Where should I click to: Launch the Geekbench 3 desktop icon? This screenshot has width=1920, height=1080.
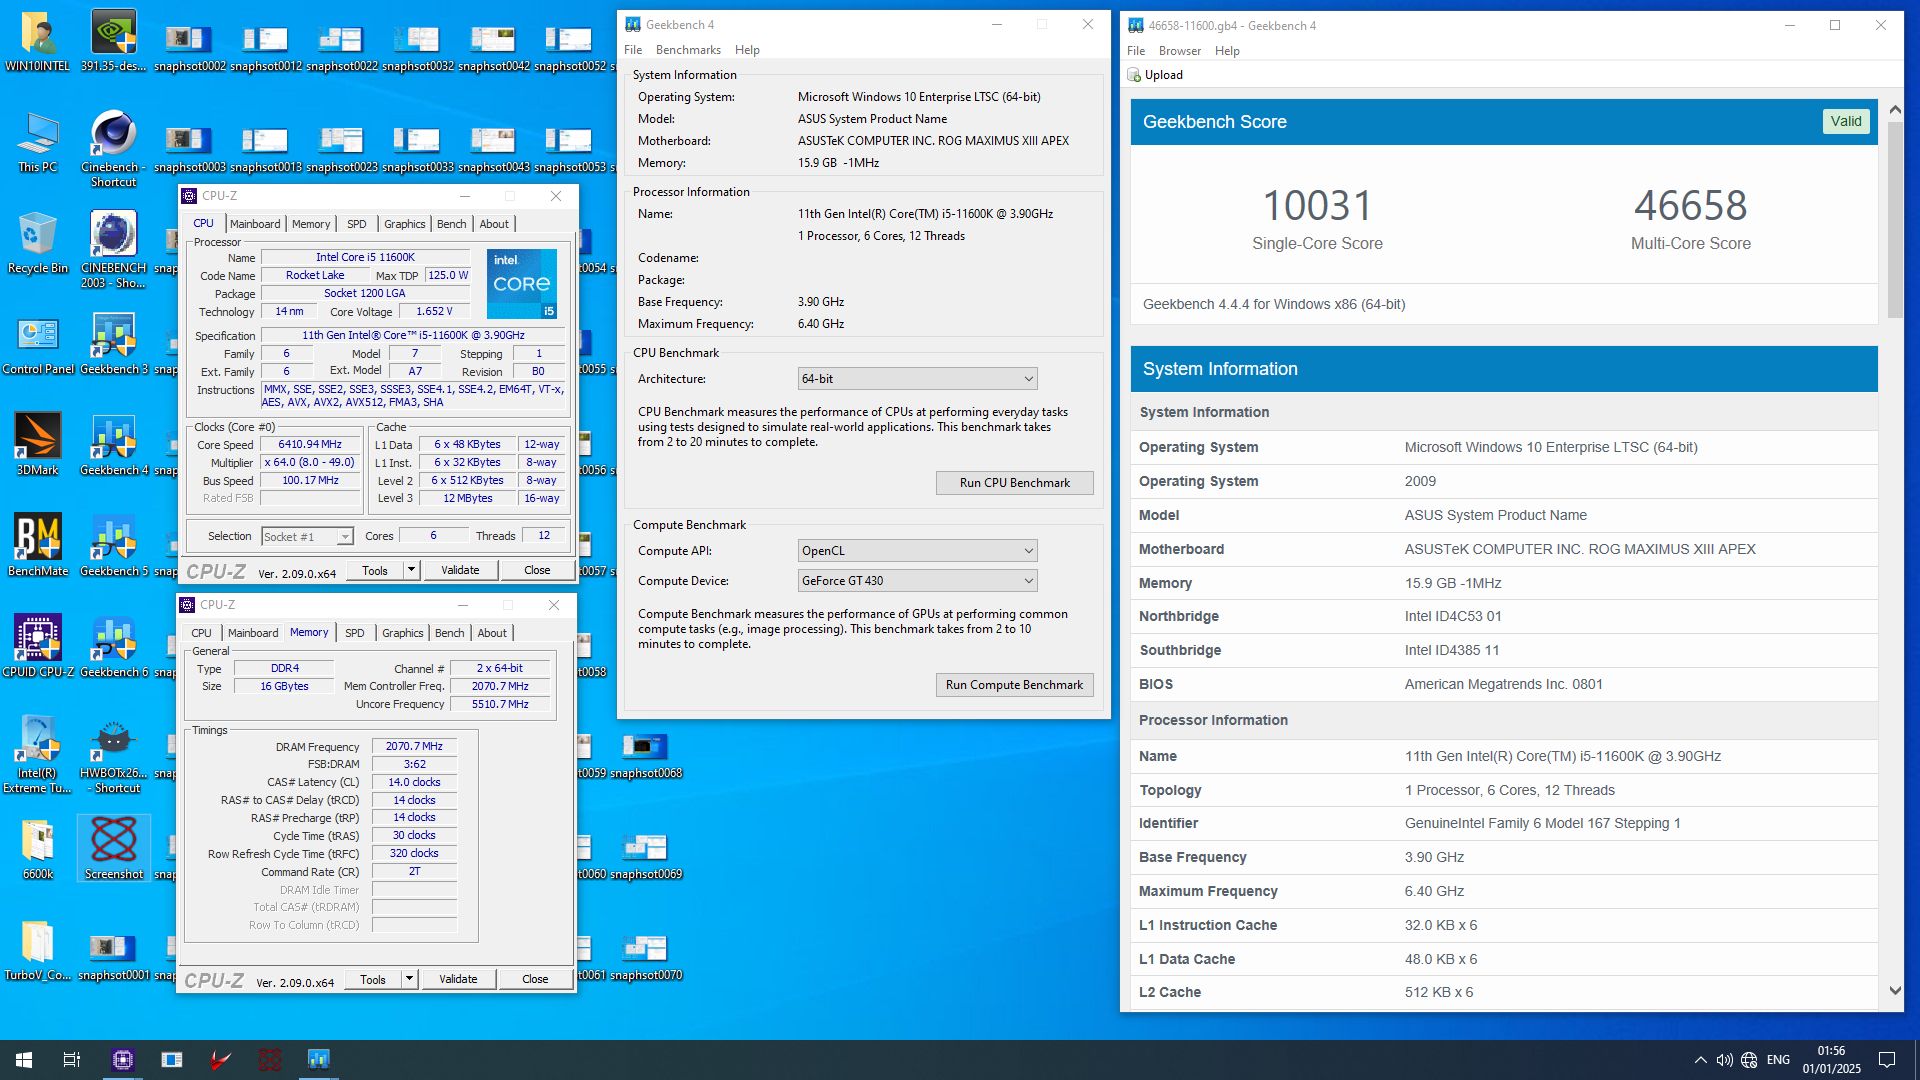coord(113,345)
